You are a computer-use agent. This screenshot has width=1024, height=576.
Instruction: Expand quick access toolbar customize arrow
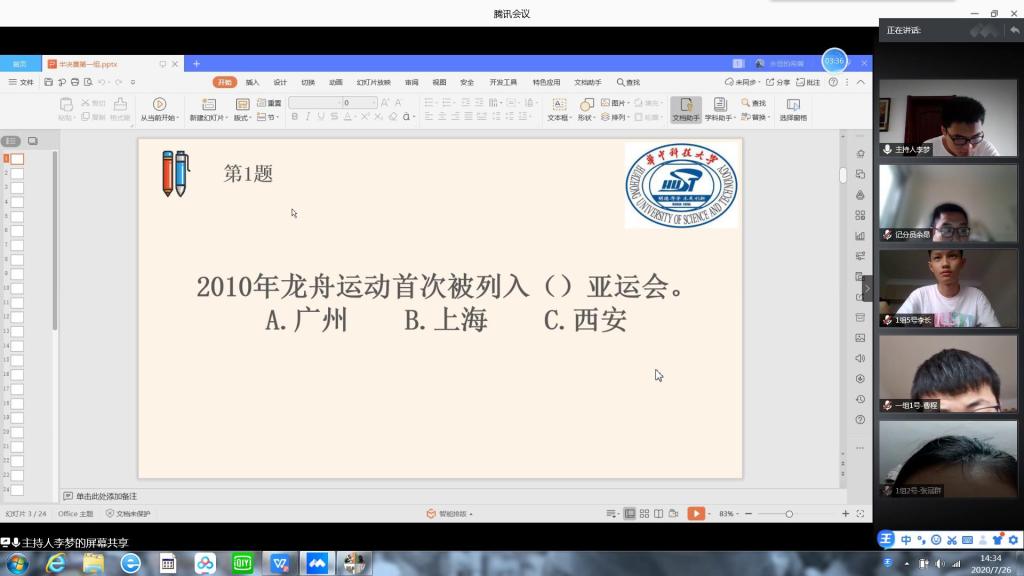(133, 82)
